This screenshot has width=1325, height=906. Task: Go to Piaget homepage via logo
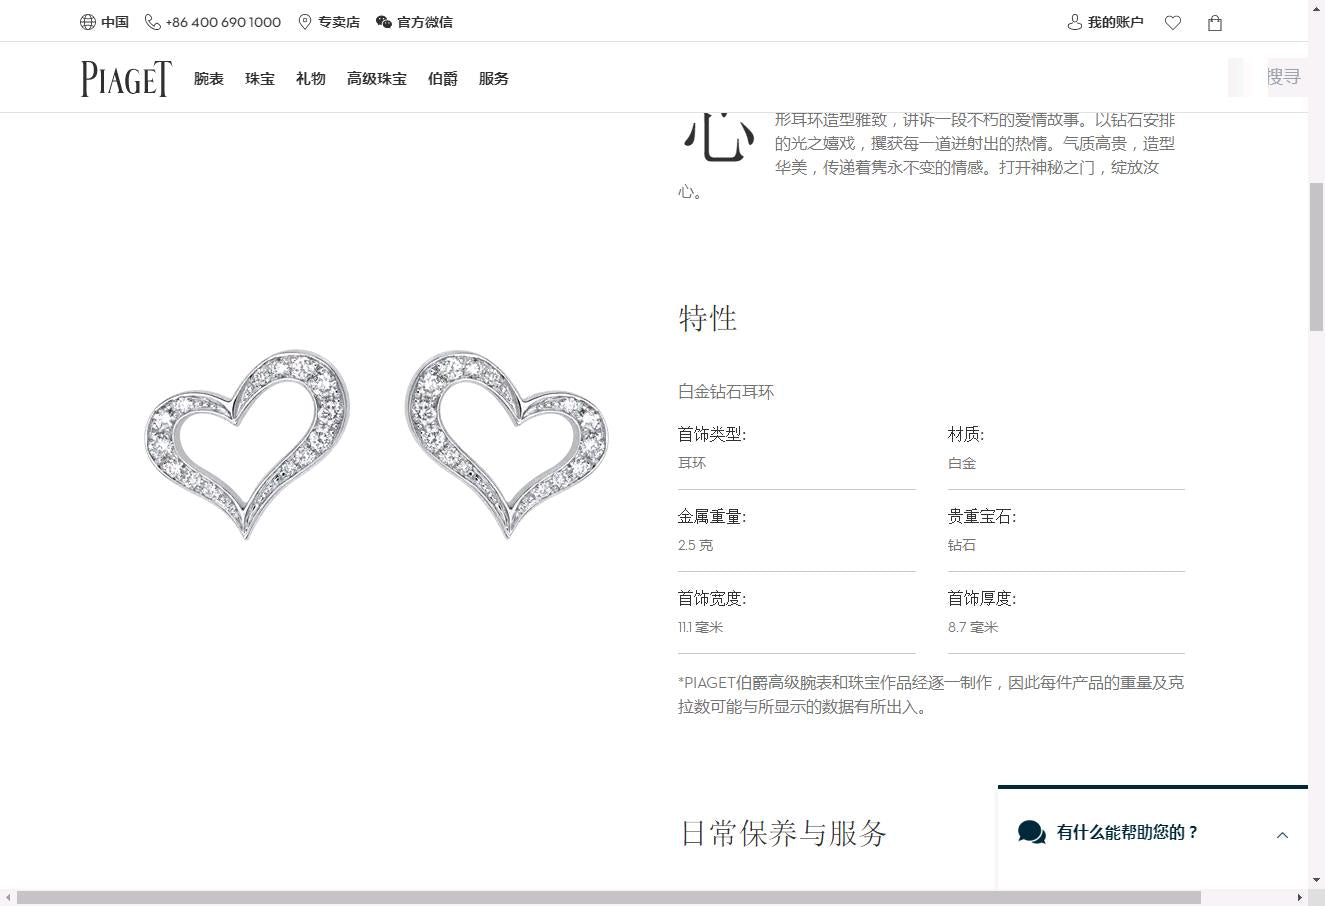(126, 79)
